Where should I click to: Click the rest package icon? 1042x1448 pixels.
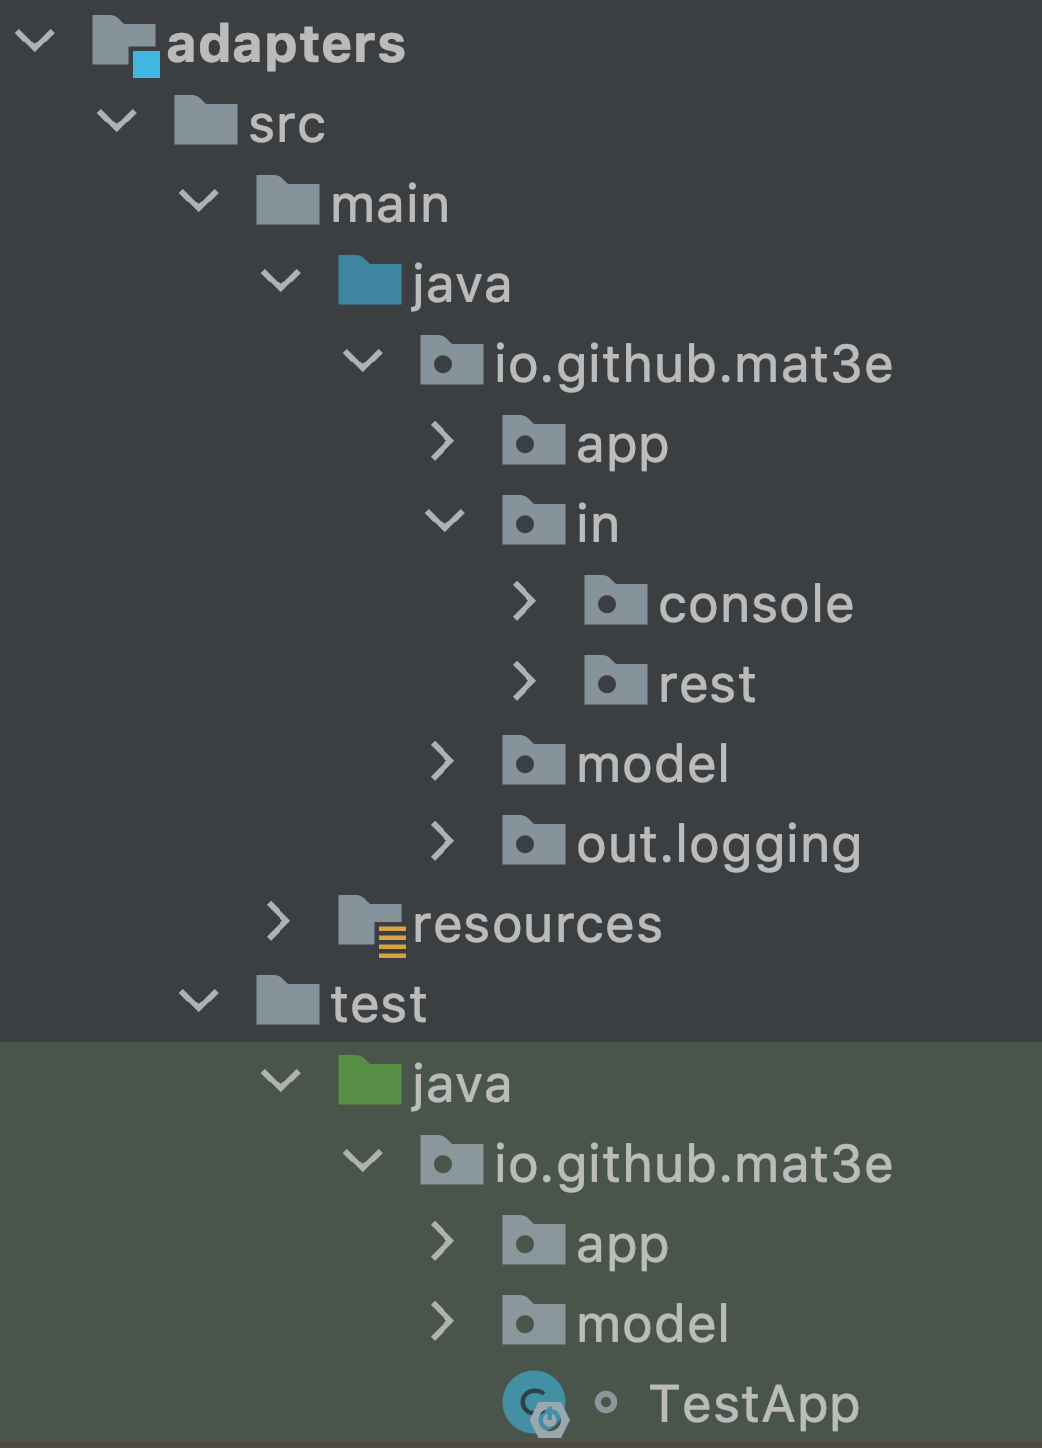point(615,682)
